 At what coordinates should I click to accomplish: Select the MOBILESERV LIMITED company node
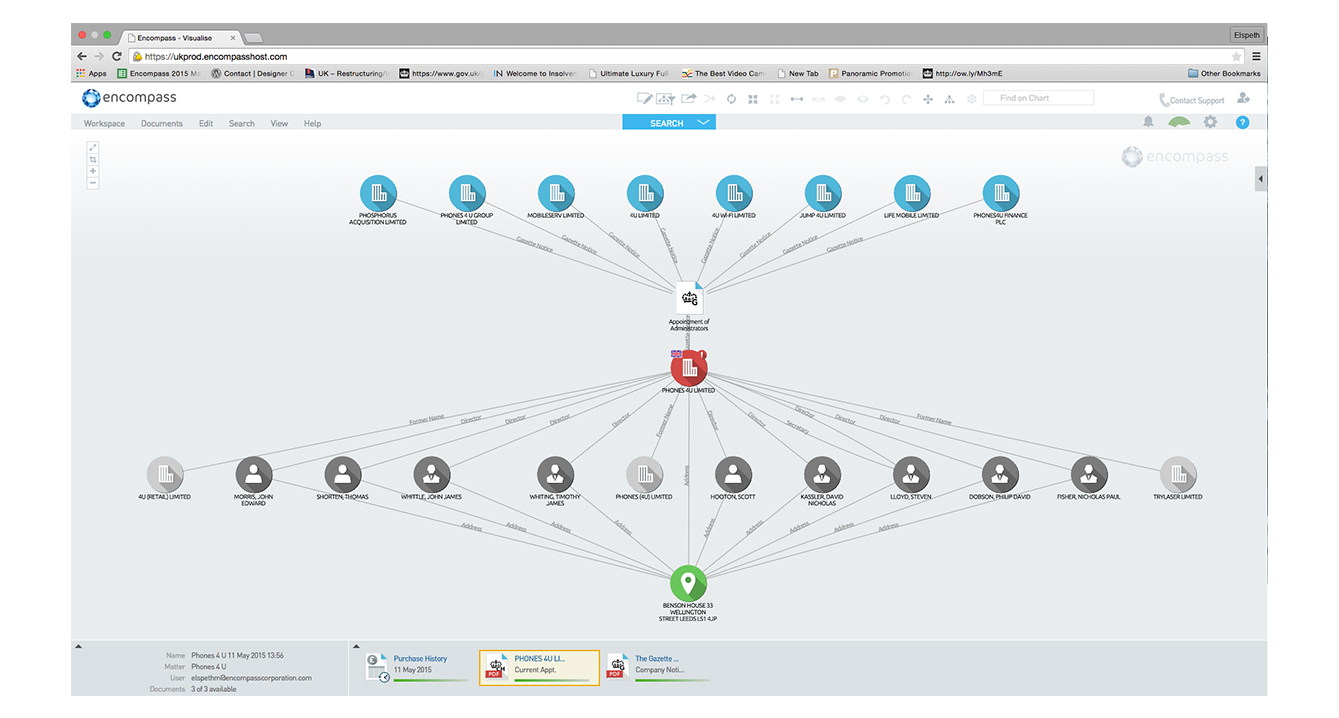556,193
